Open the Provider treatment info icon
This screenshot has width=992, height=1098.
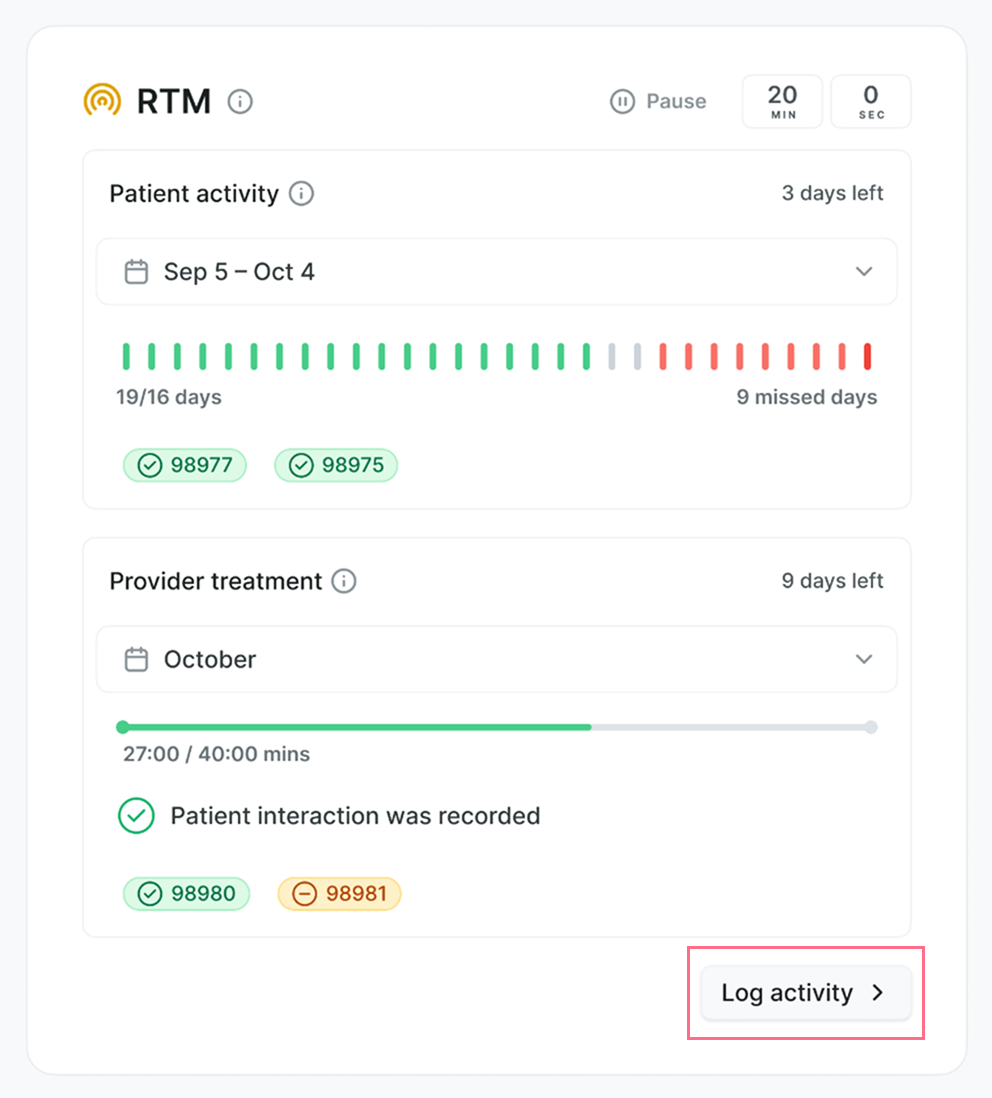tap(343, 581)
